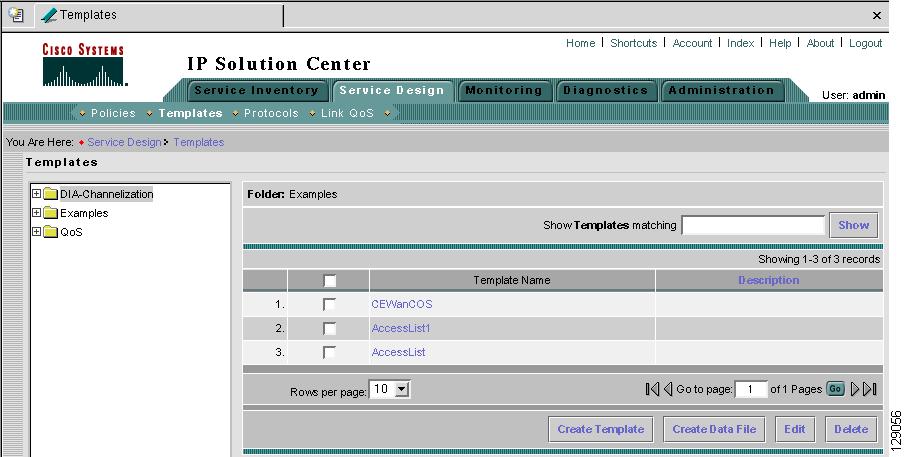Open the Link QoS submenu item

[x=347, y=114]
